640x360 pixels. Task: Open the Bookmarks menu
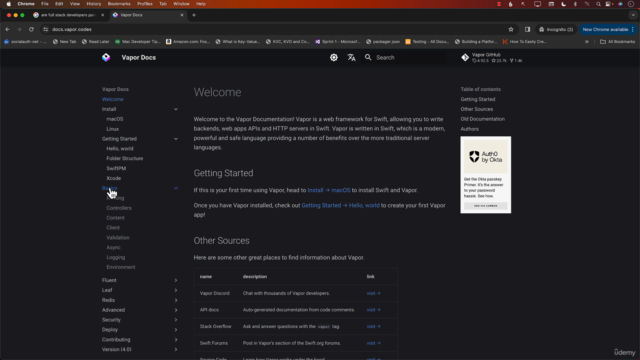coord(119,4)
